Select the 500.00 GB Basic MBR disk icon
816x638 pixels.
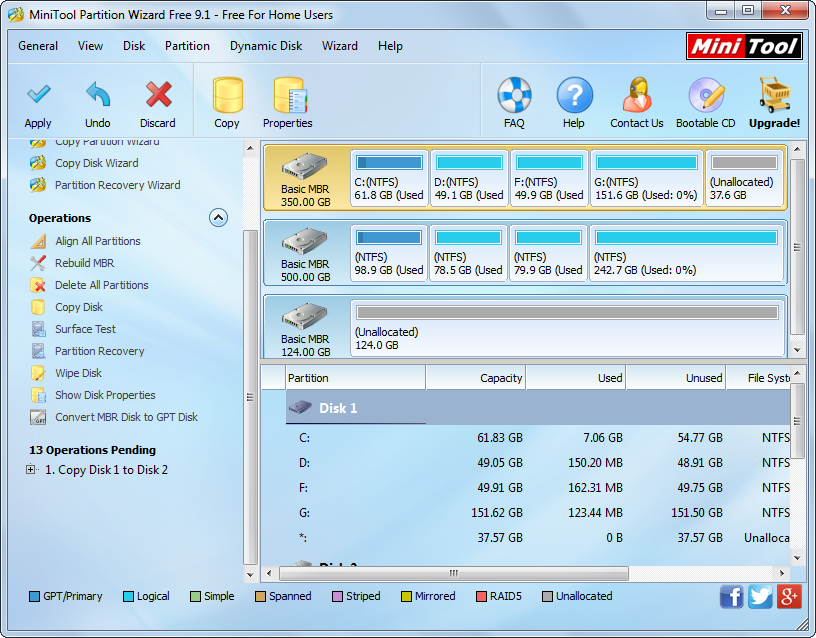[x=305, y=241]
